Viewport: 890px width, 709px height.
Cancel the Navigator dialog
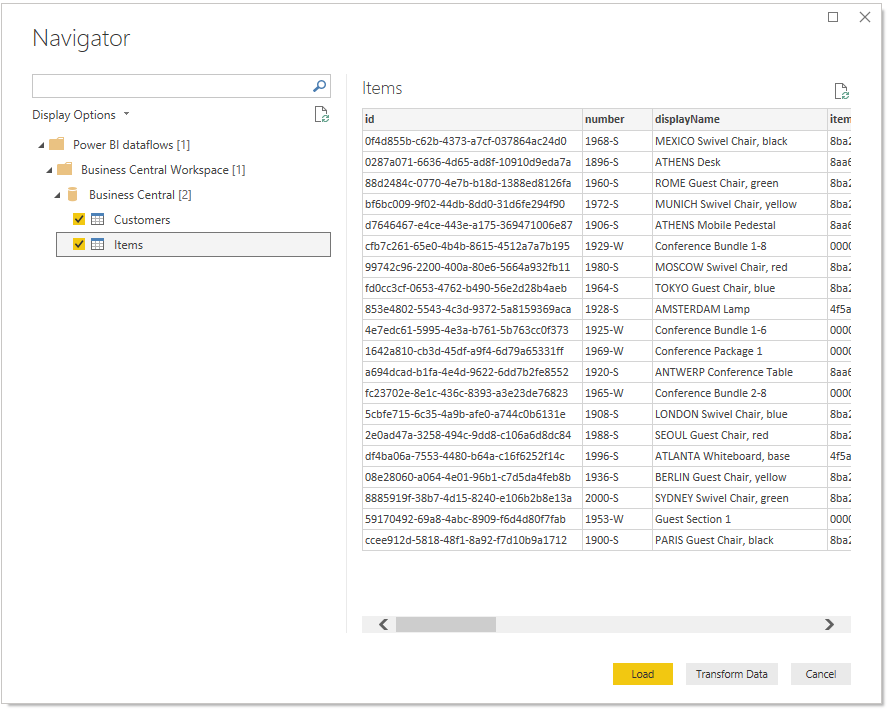click(x=820, y=674)
